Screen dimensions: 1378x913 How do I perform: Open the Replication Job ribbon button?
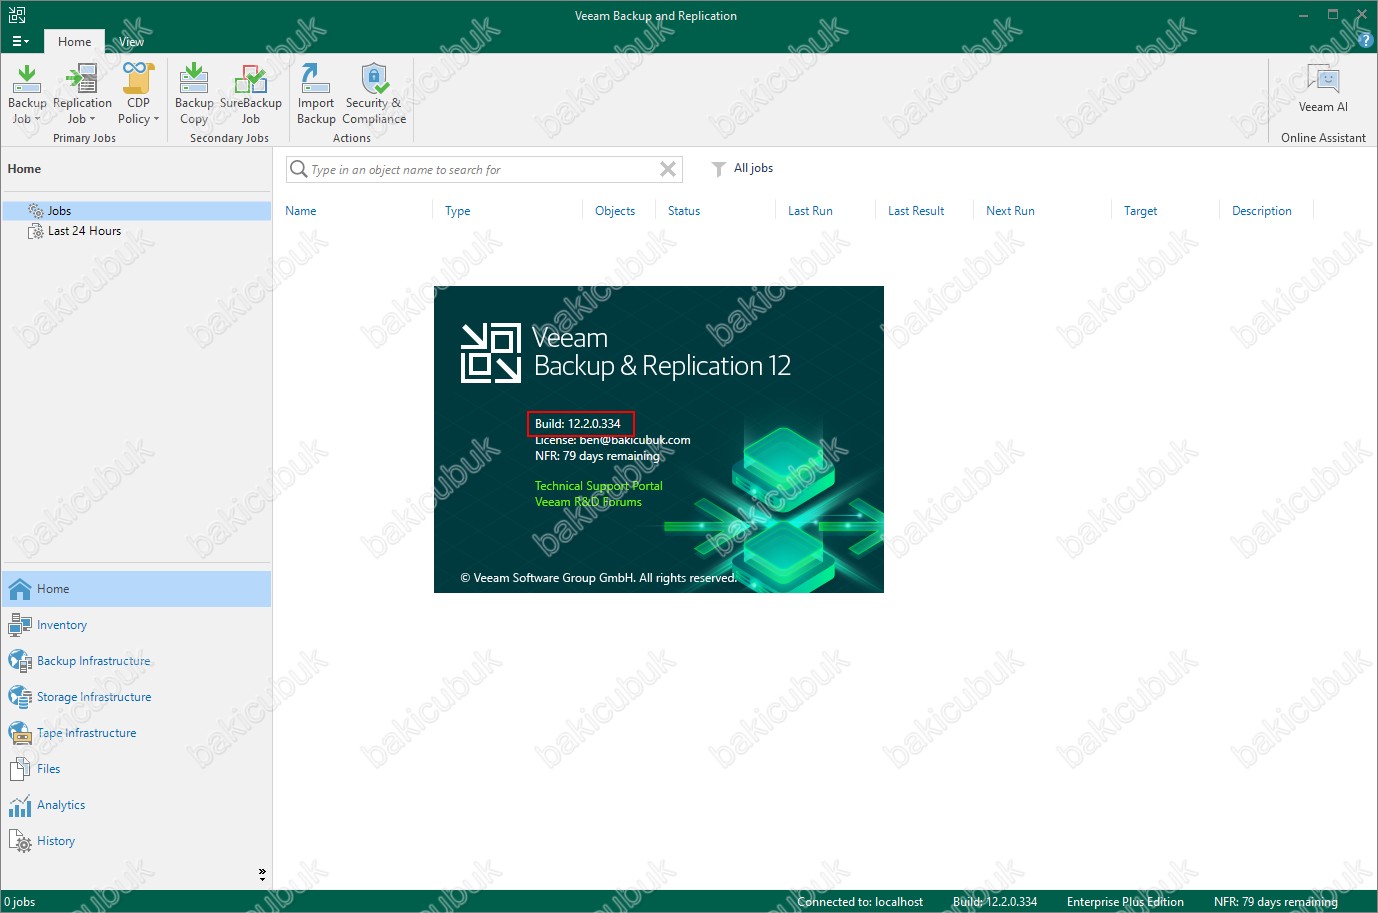pyautogui.click(x=82, y=94)
